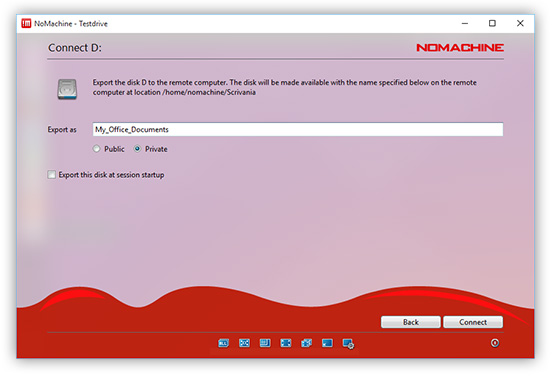
Task: Click the 'Connect D:' heading text
Action: (75, 48)
